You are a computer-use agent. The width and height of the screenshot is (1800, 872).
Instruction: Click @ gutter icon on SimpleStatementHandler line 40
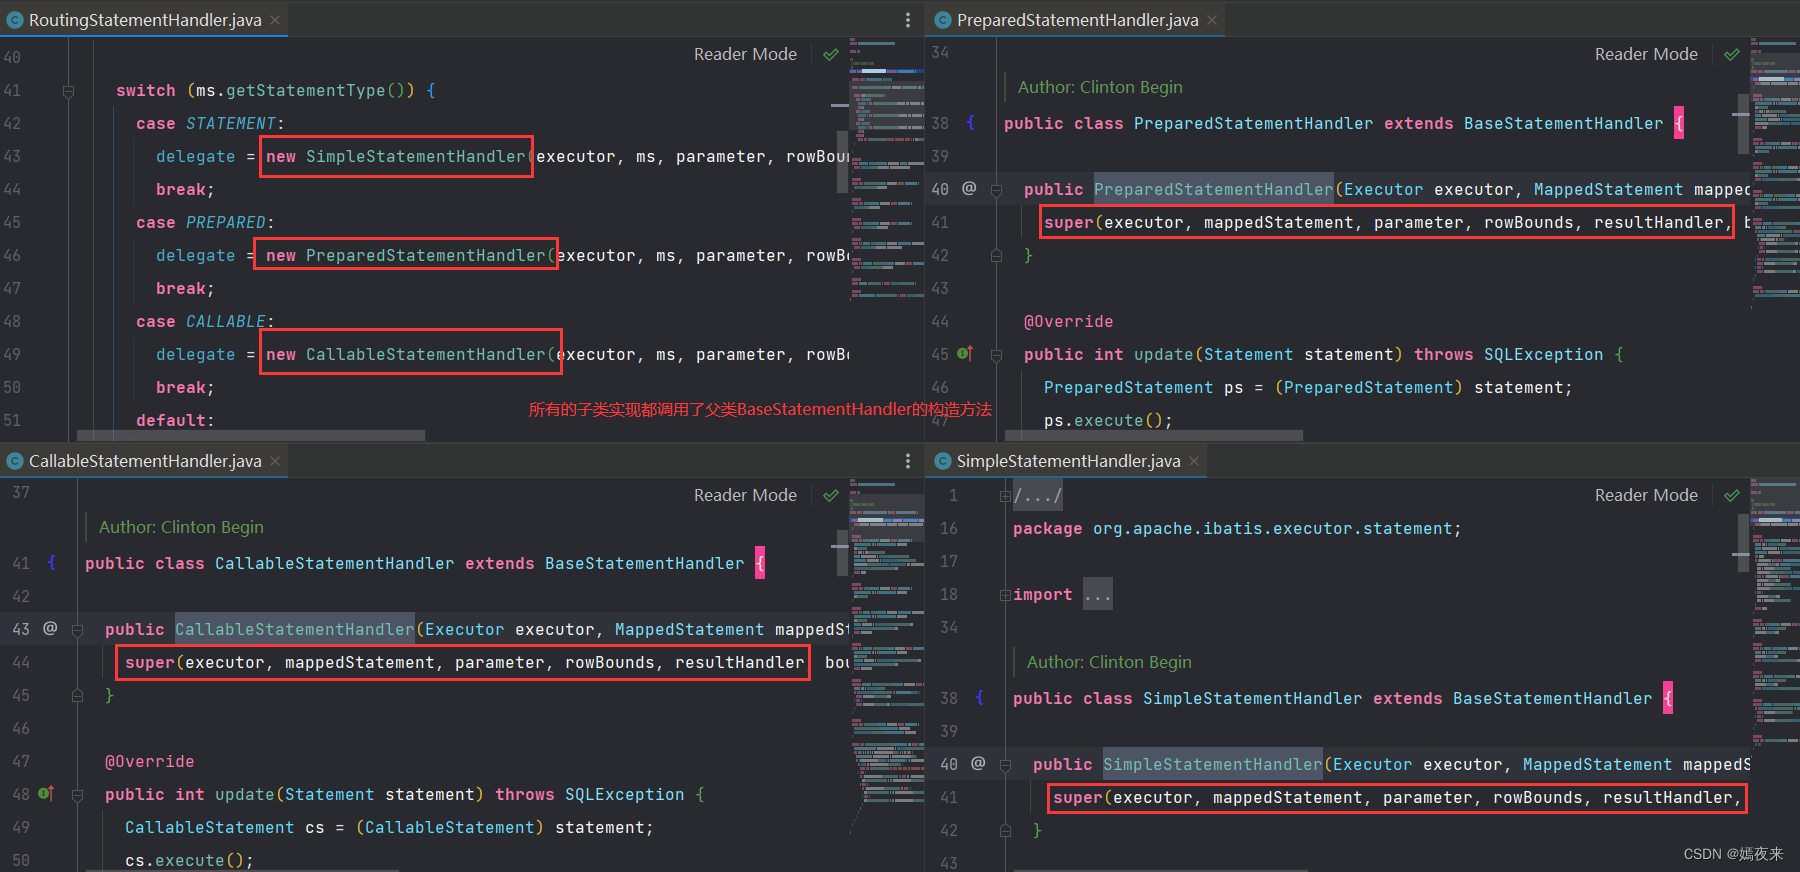(978, 763)
